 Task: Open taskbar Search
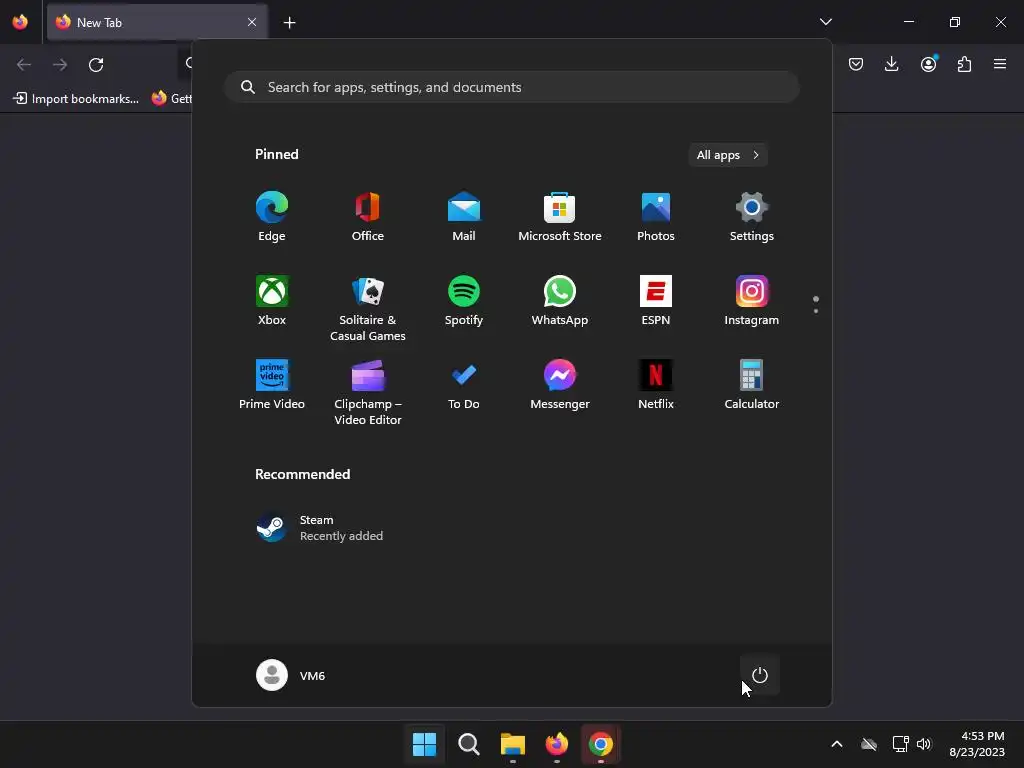(x=469, y=744)
